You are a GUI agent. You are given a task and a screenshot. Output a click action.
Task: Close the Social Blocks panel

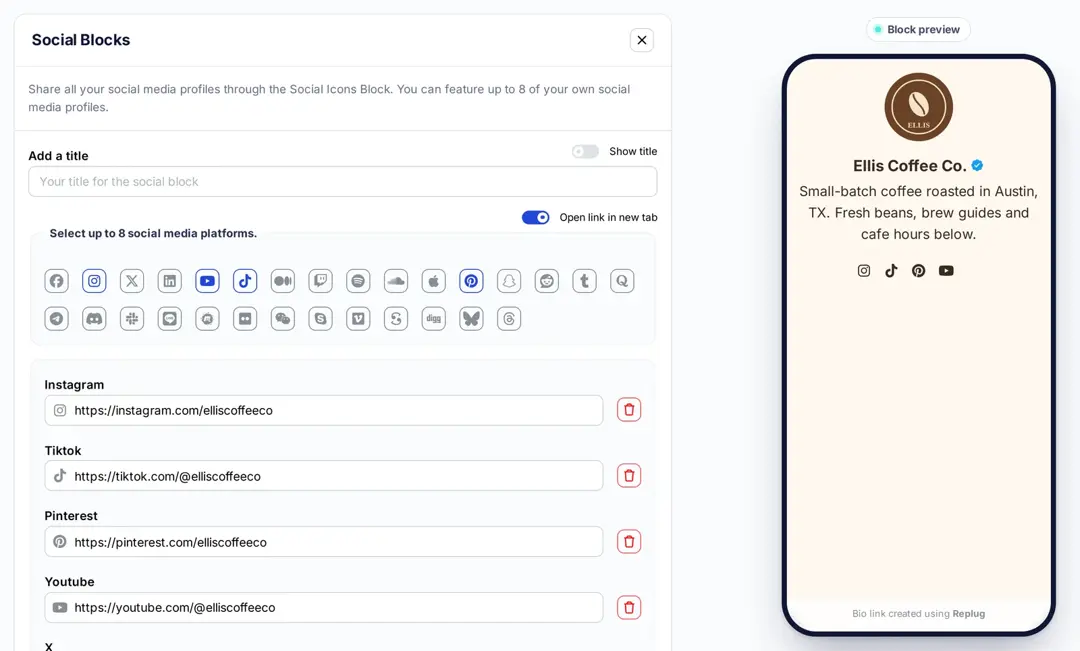tap(642, 40)
